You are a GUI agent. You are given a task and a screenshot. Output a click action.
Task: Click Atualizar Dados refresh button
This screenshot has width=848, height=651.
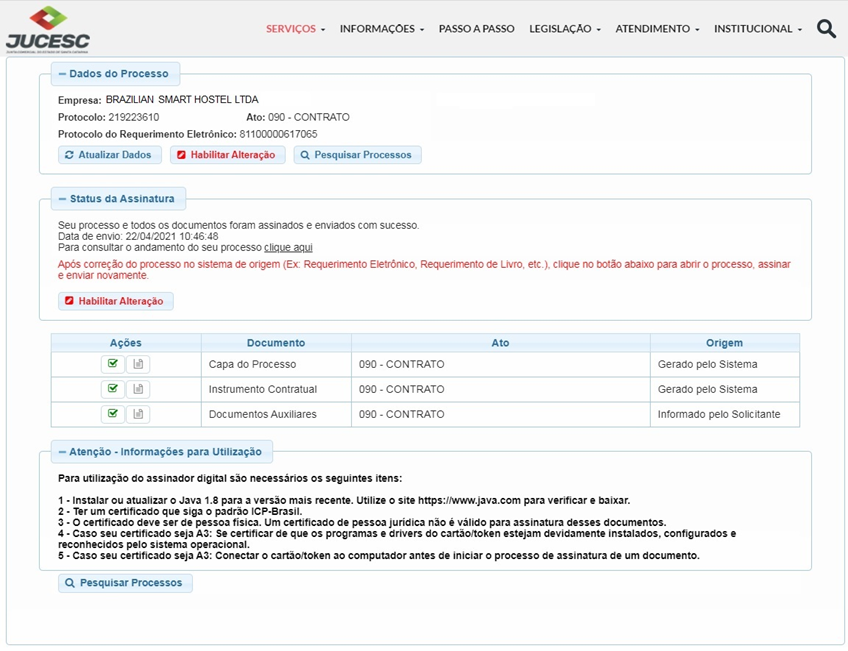[x=108, y=155]
